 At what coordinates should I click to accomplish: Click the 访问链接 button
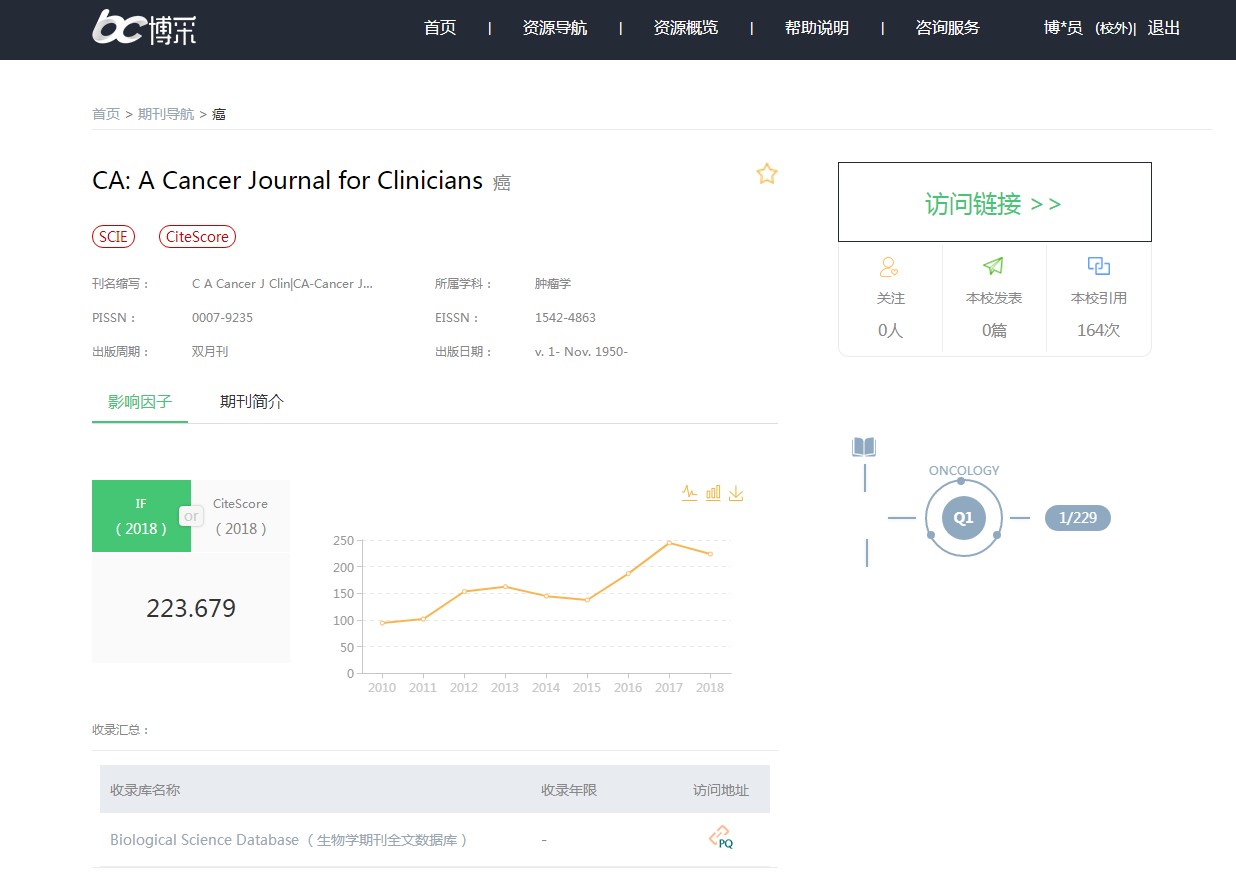pyautogui.click(x=994, y=203)
